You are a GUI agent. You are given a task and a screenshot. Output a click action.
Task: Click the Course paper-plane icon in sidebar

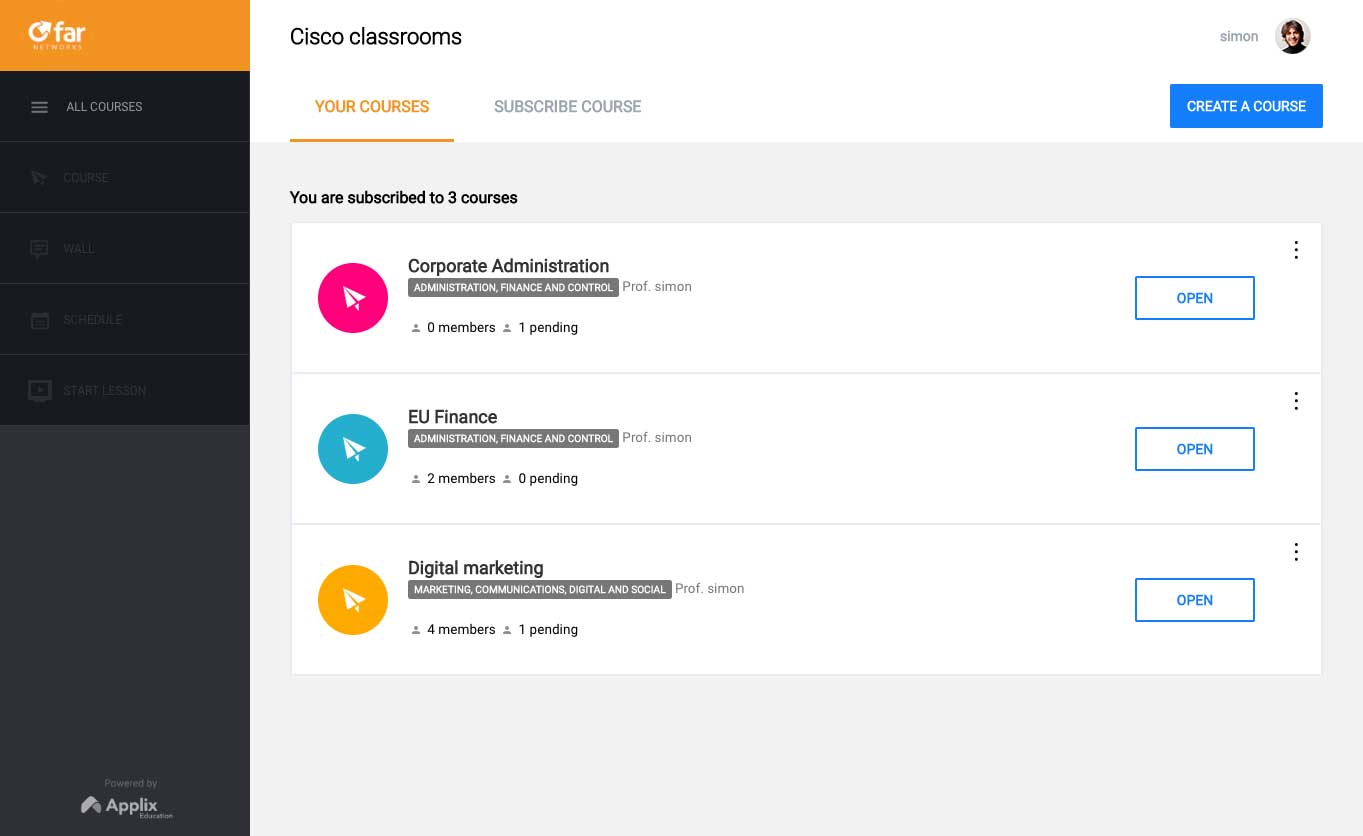click(40, 178)
